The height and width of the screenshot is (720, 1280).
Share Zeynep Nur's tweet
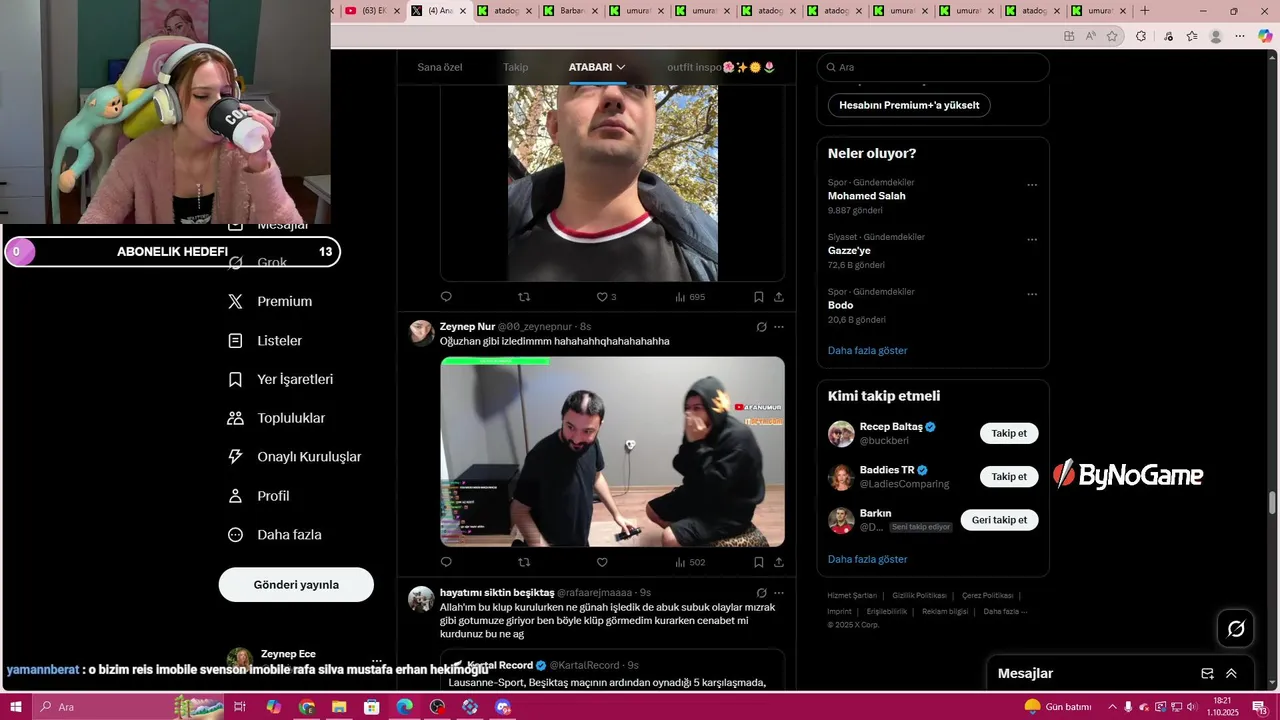coord(779,562)
